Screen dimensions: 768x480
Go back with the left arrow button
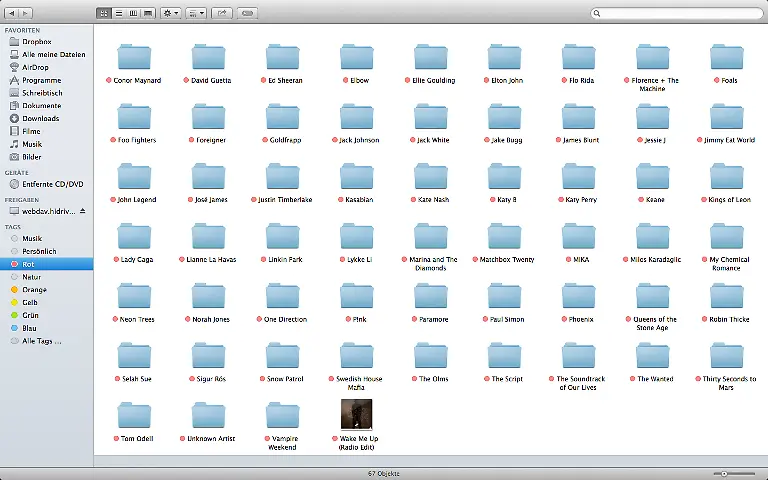tap(12, 13)
